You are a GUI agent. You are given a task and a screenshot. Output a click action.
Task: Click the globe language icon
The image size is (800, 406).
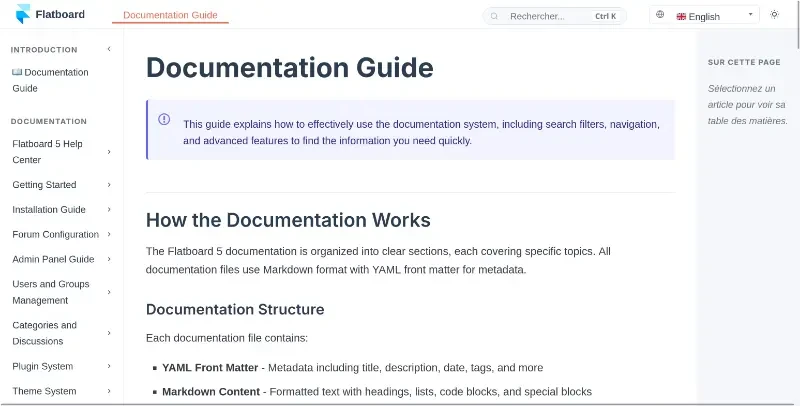tap(660, 15)
